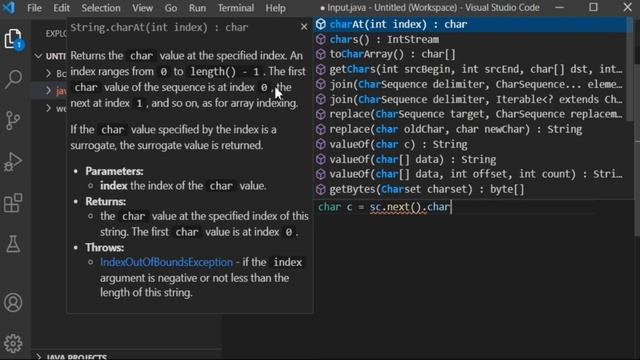Click method icon beside getChars suggestion
The height and width of the screenshot is (360, 640).
click(x=321, y=69)
